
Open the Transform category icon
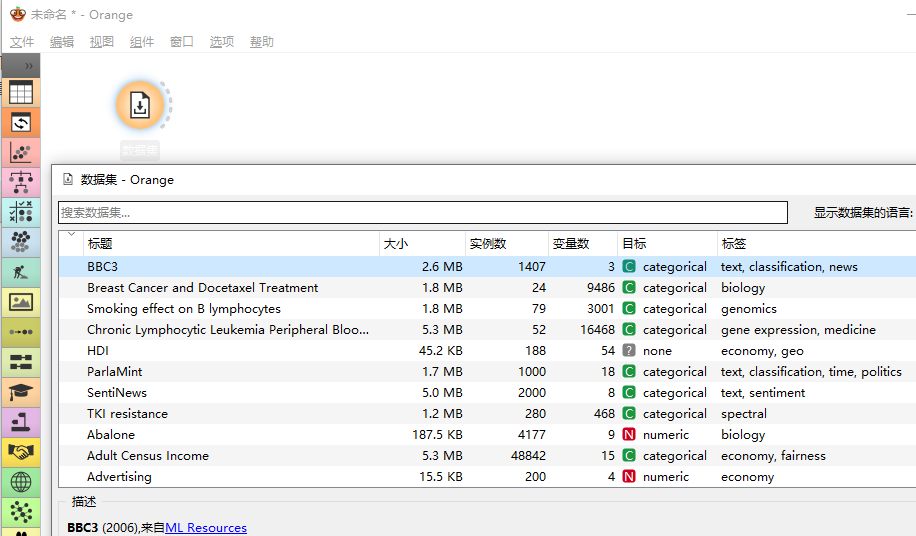[x=21, y=123]
